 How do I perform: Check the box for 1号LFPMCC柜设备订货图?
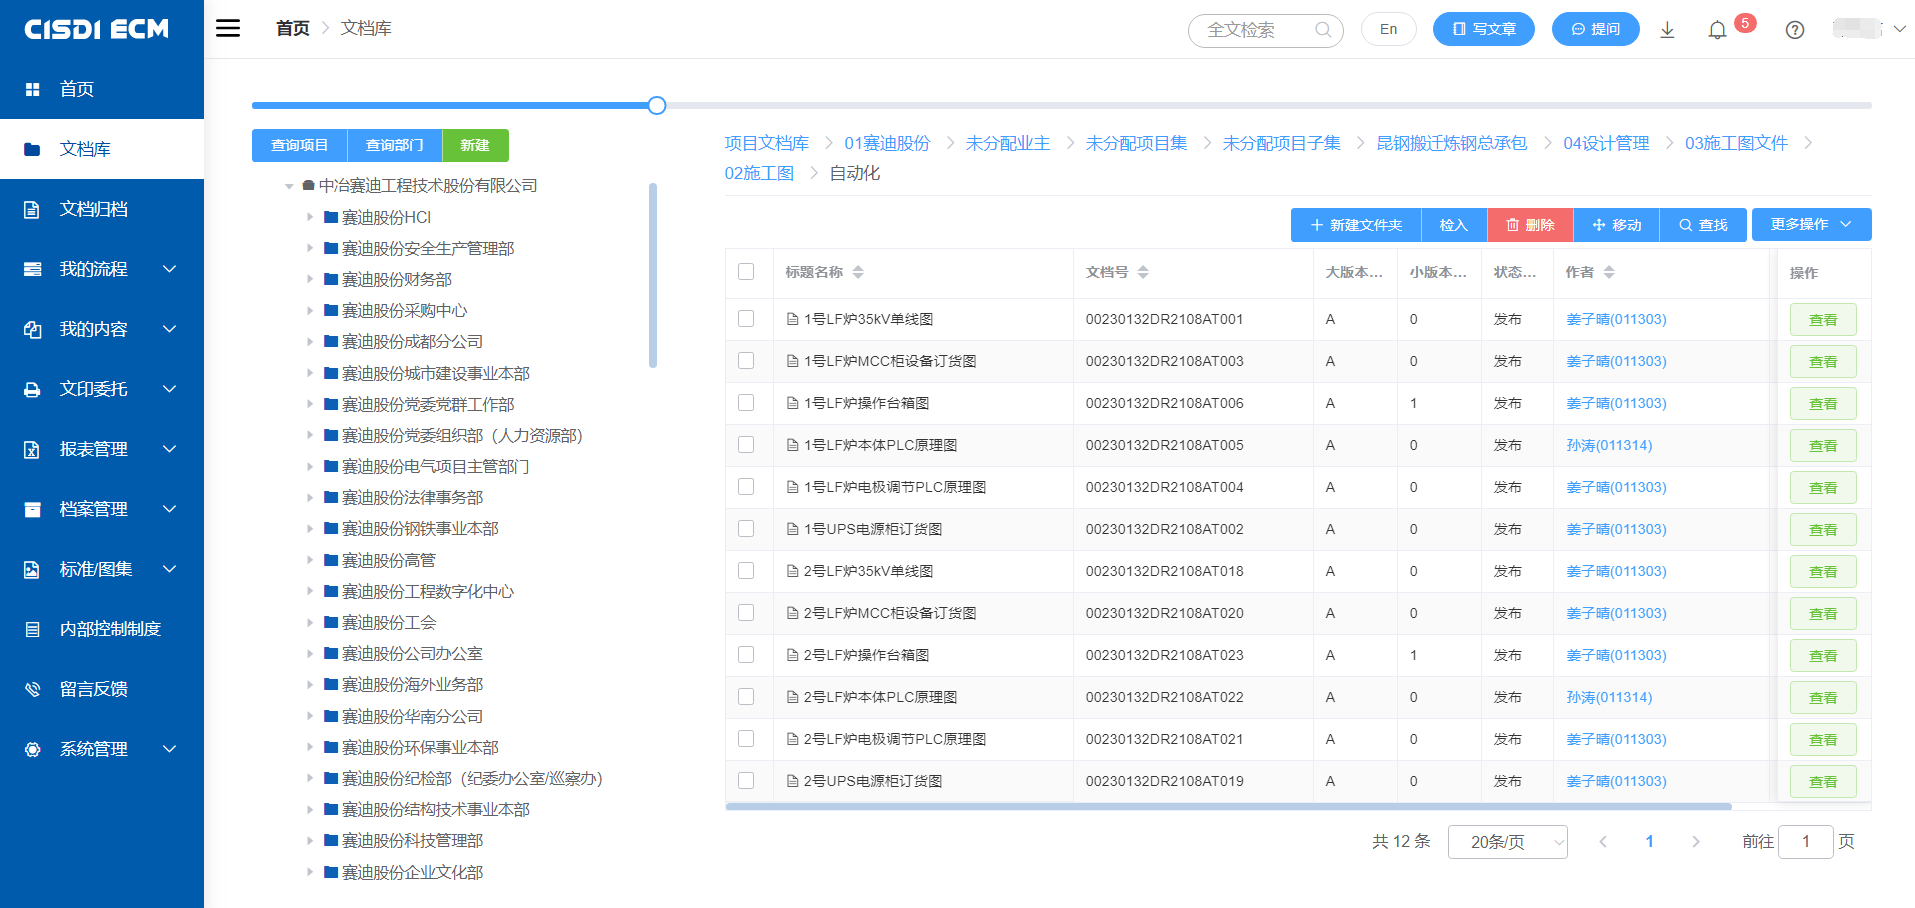point(746,361)
